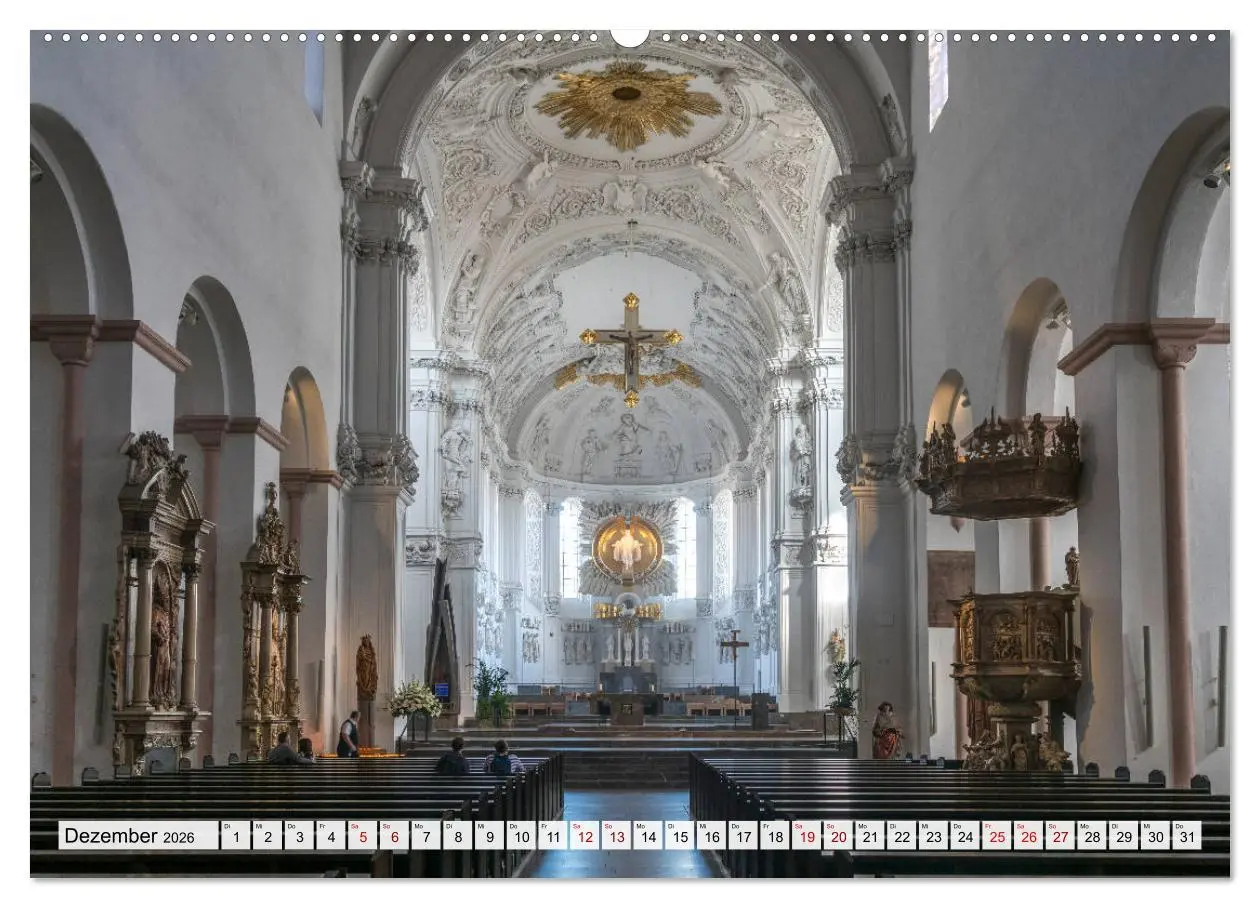Select the Fr label above date 18
Image resolution: width=1260 pixels, height=908 pixels.
765,825
